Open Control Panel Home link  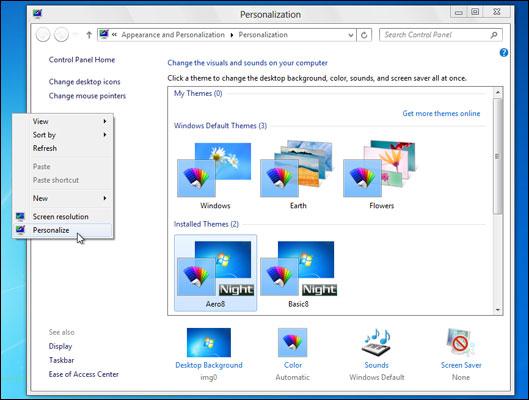pyautogui.click(x=82, y=60)
